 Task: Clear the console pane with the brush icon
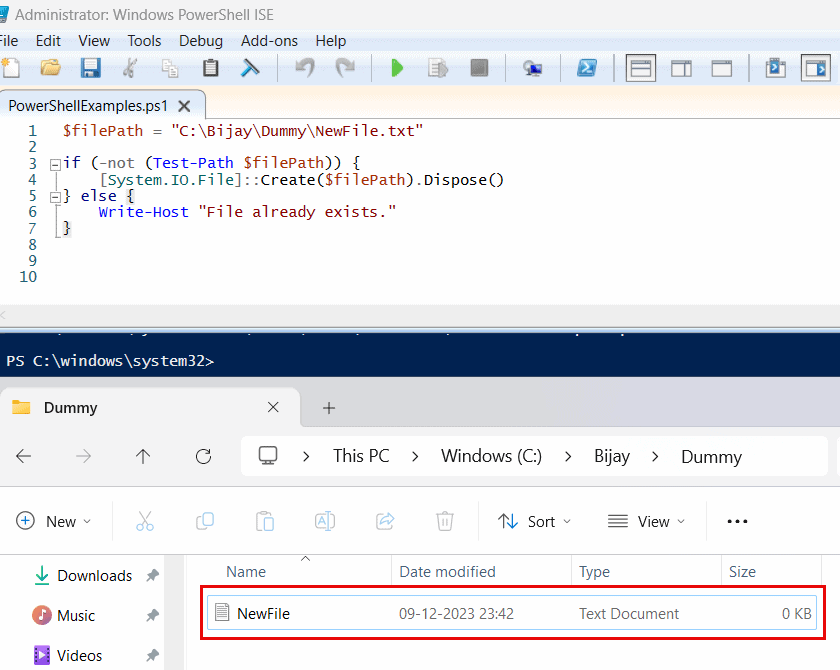tap(250, 68)
